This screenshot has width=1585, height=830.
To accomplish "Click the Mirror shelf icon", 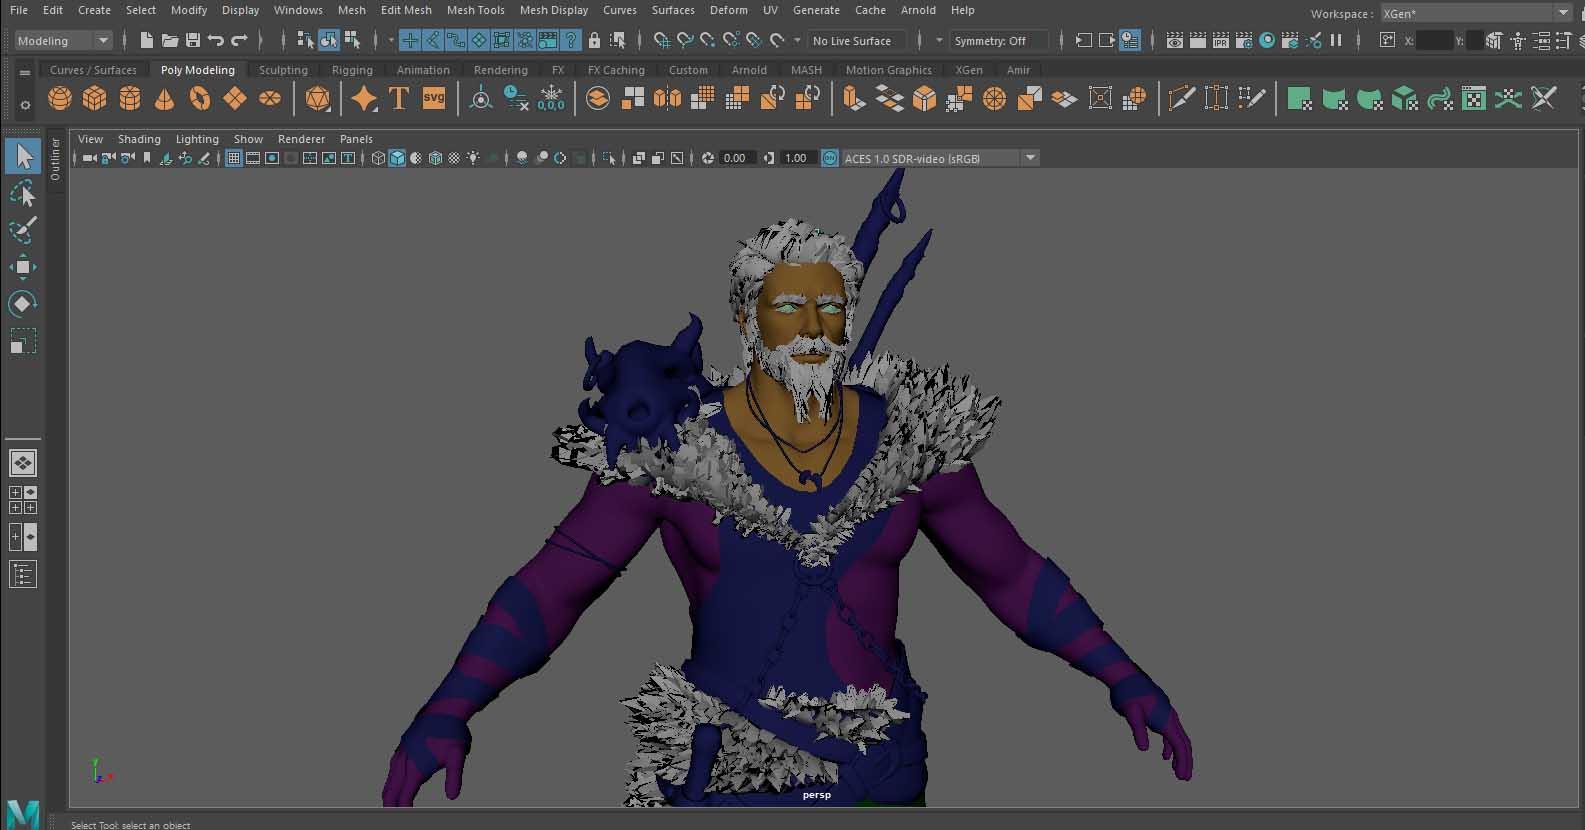I will tap(667, 98).
